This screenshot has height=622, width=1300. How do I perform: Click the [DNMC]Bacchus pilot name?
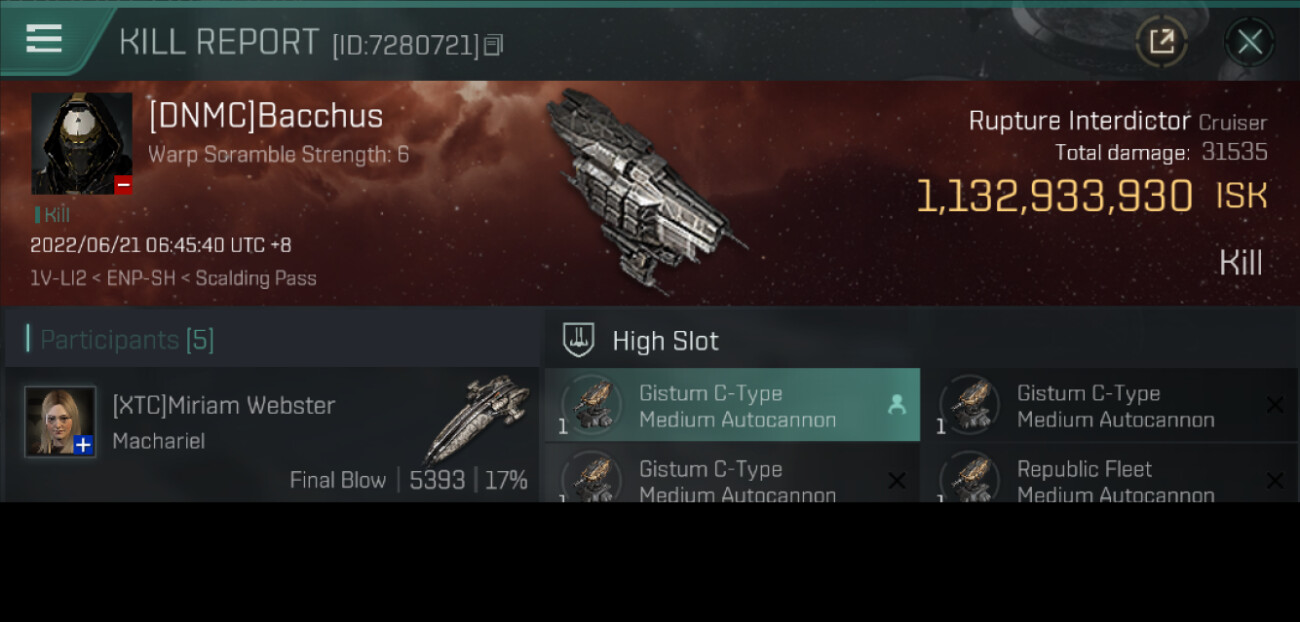[x=266, y=116]
